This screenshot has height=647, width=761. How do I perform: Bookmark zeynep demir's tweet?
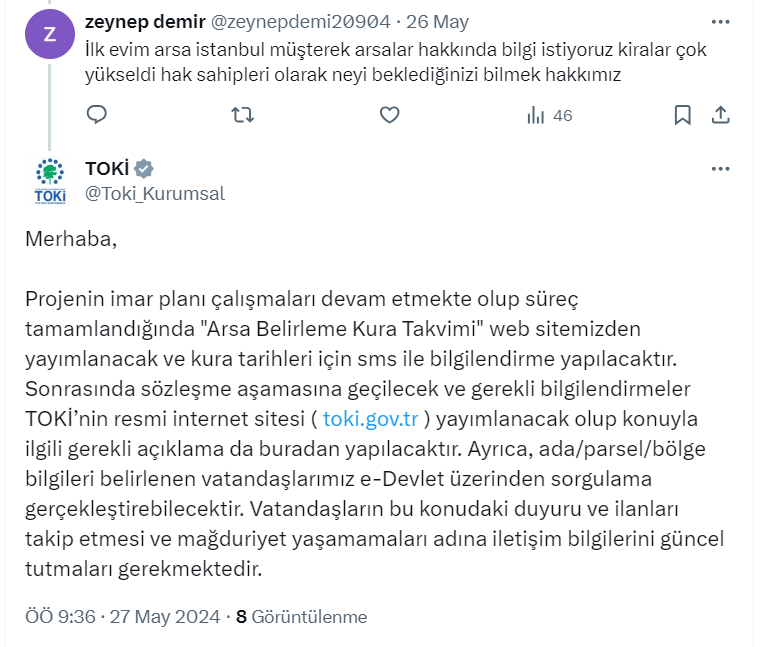click(683, 115)
